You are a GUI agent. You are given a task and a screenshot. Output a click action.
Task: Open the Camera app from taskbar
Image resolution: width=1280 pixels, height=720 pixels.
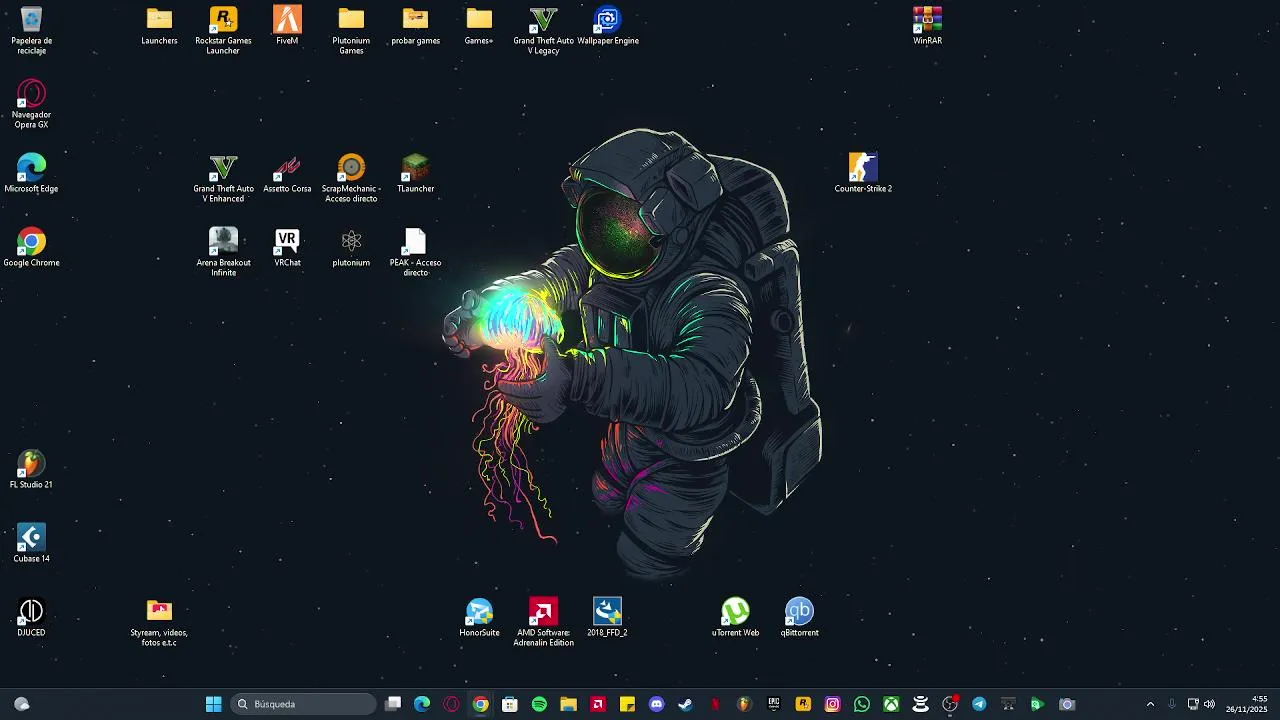coord(1067,704)
